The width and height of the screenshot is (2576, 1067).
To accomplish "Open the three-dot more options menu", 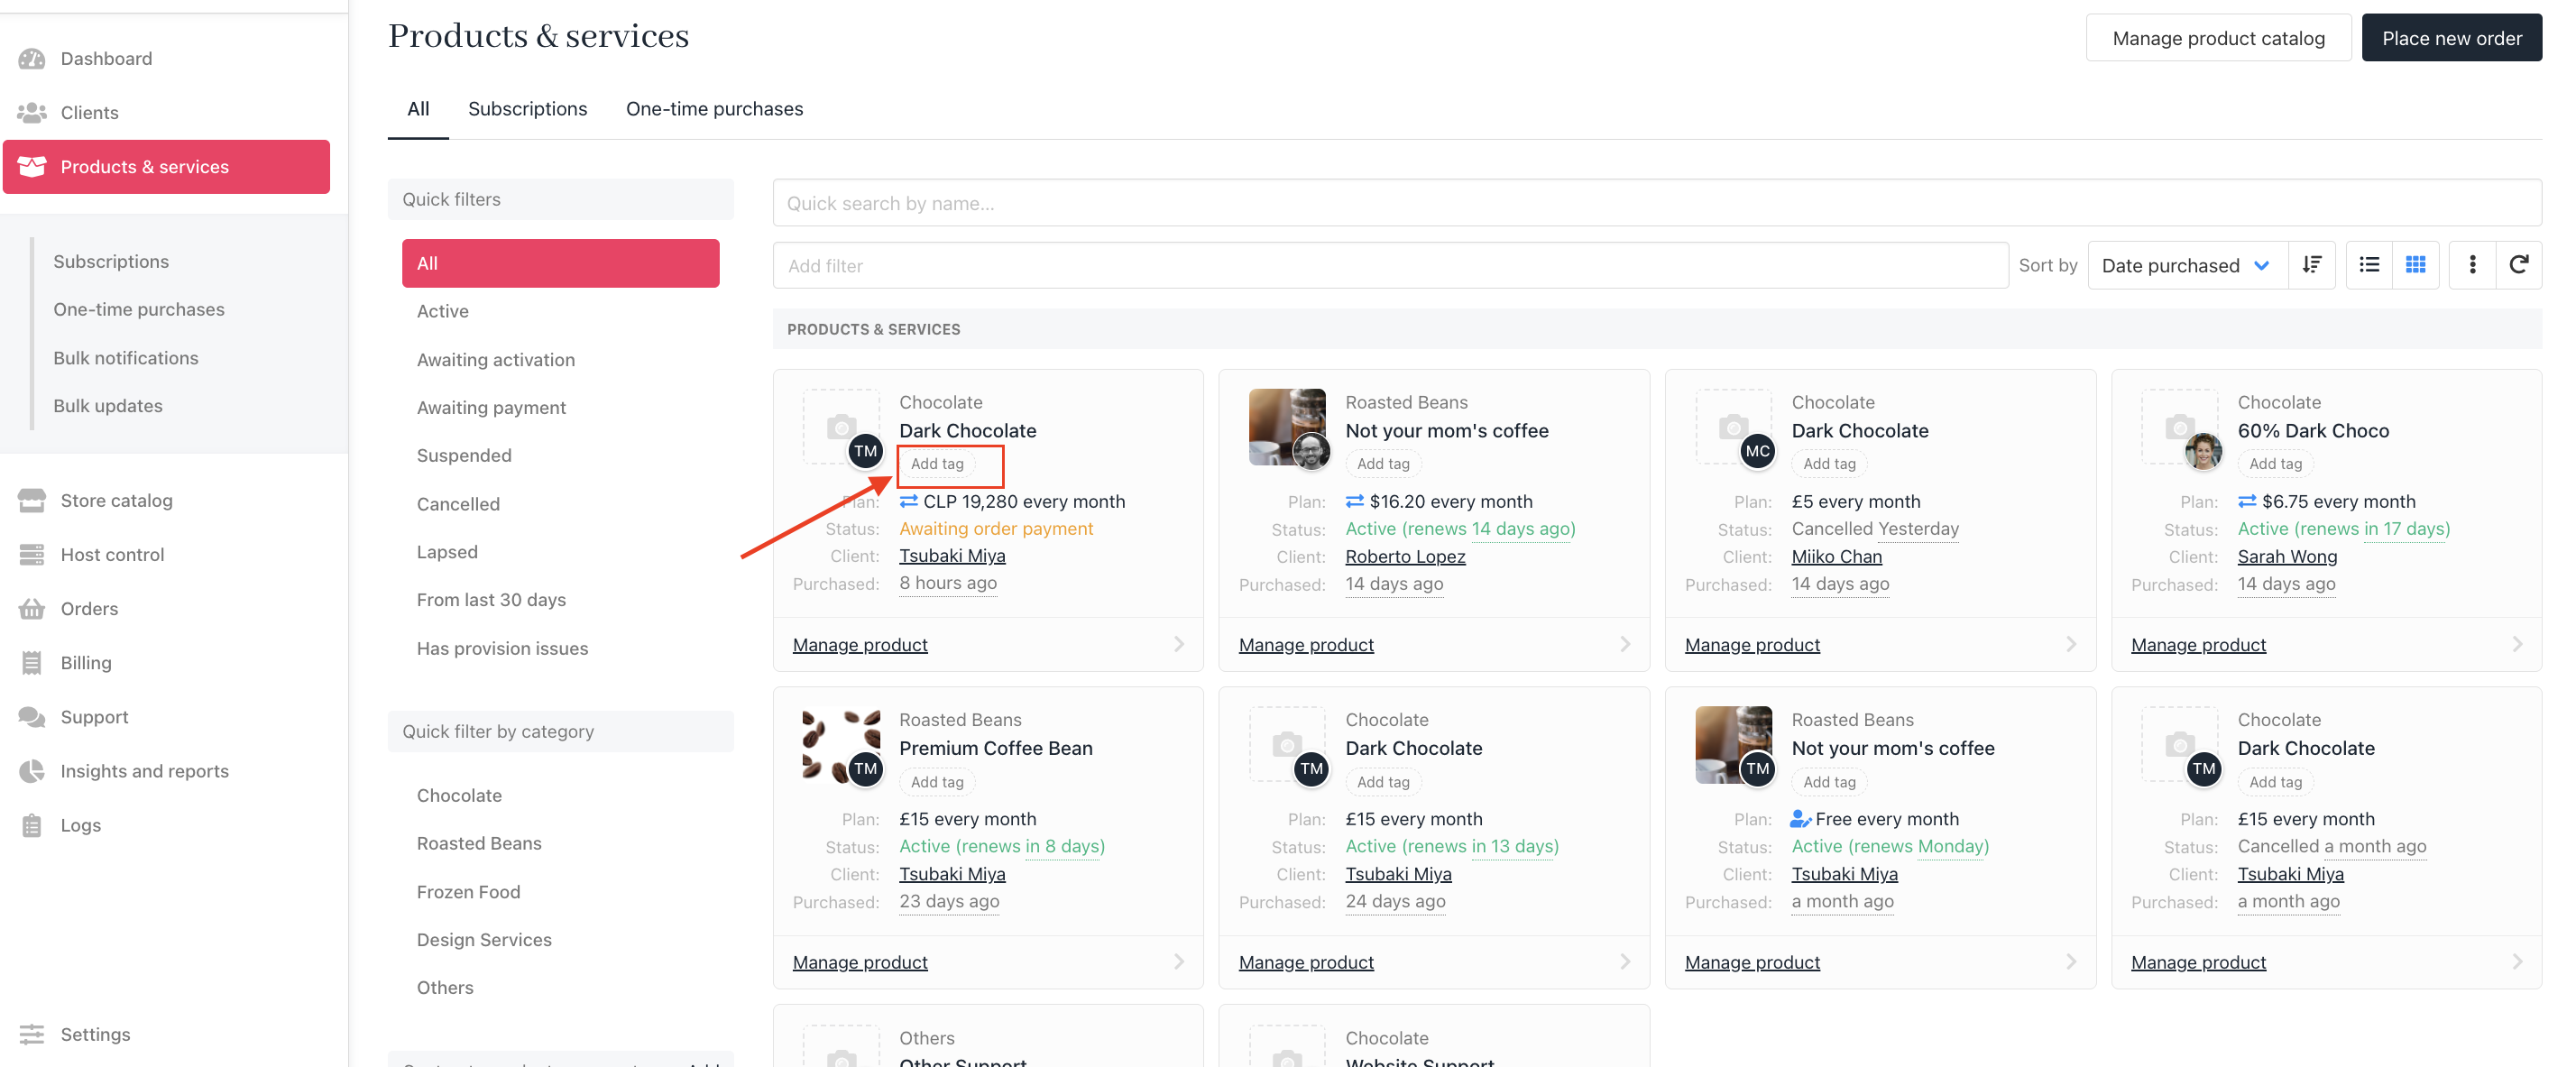I will 2472,265.
